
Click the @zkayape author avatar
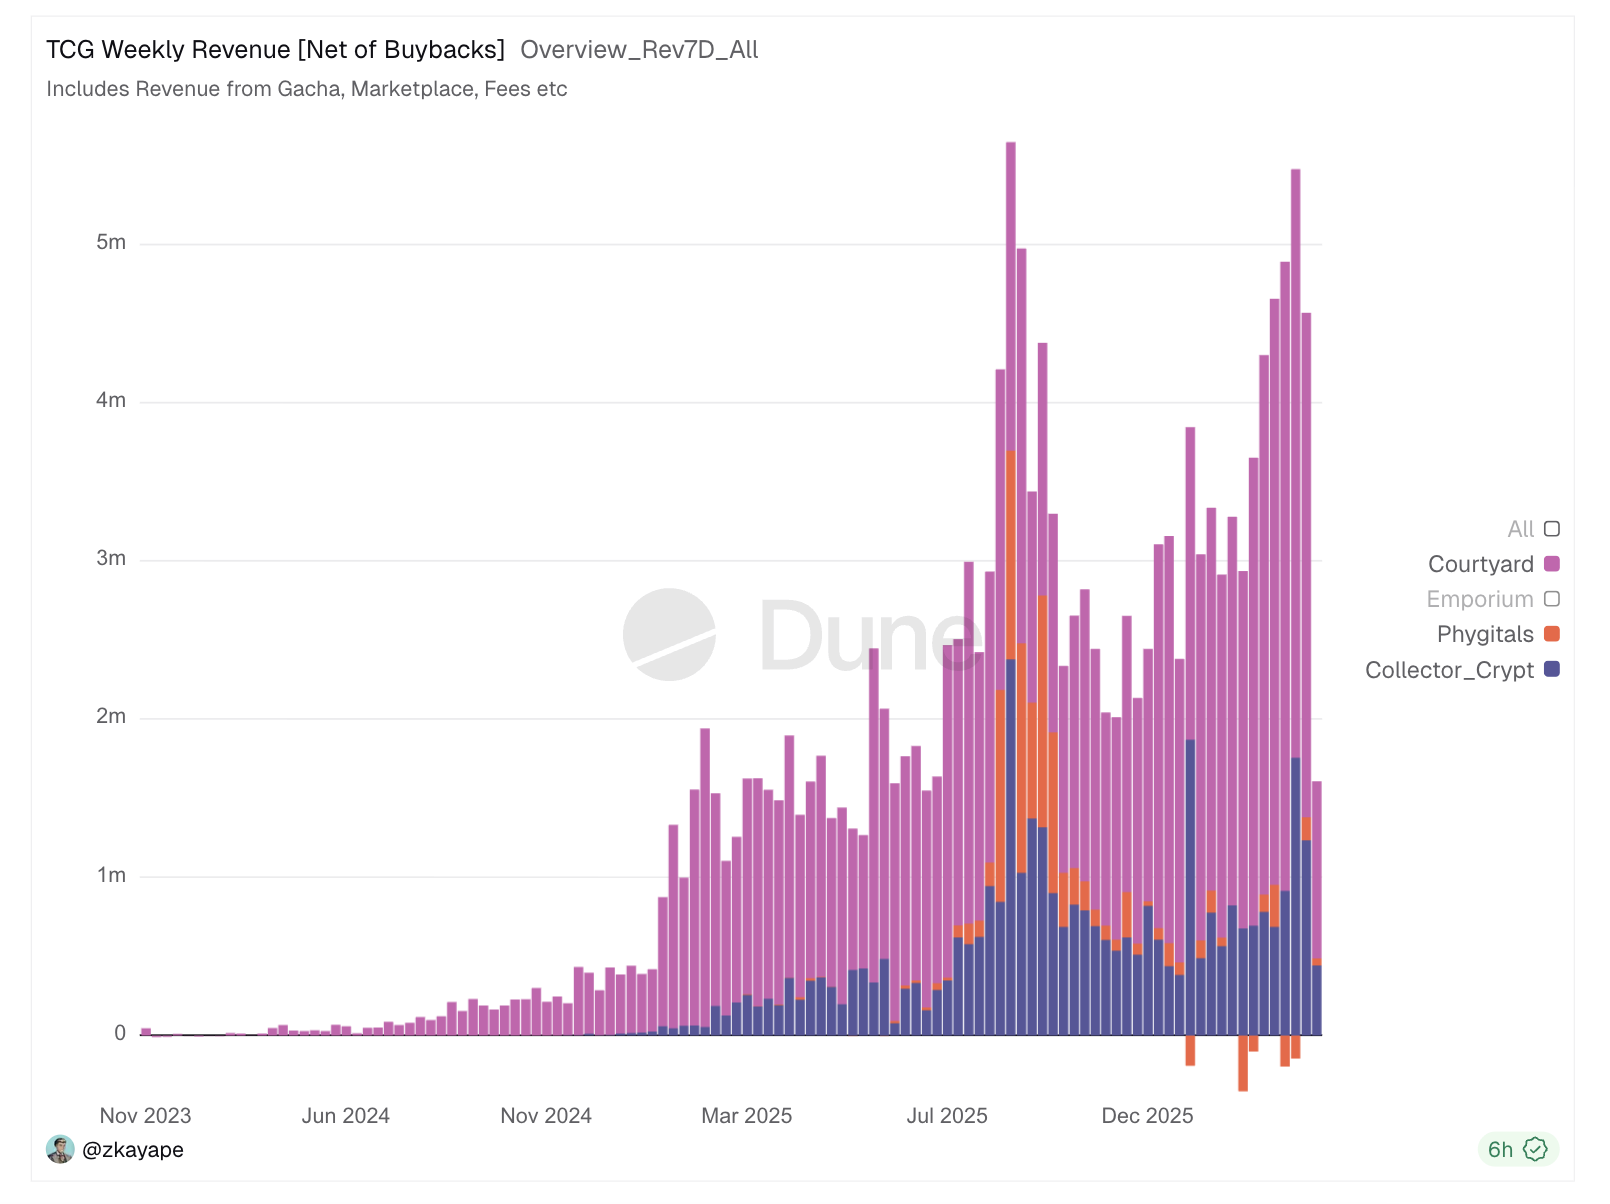click(60, 1149)
